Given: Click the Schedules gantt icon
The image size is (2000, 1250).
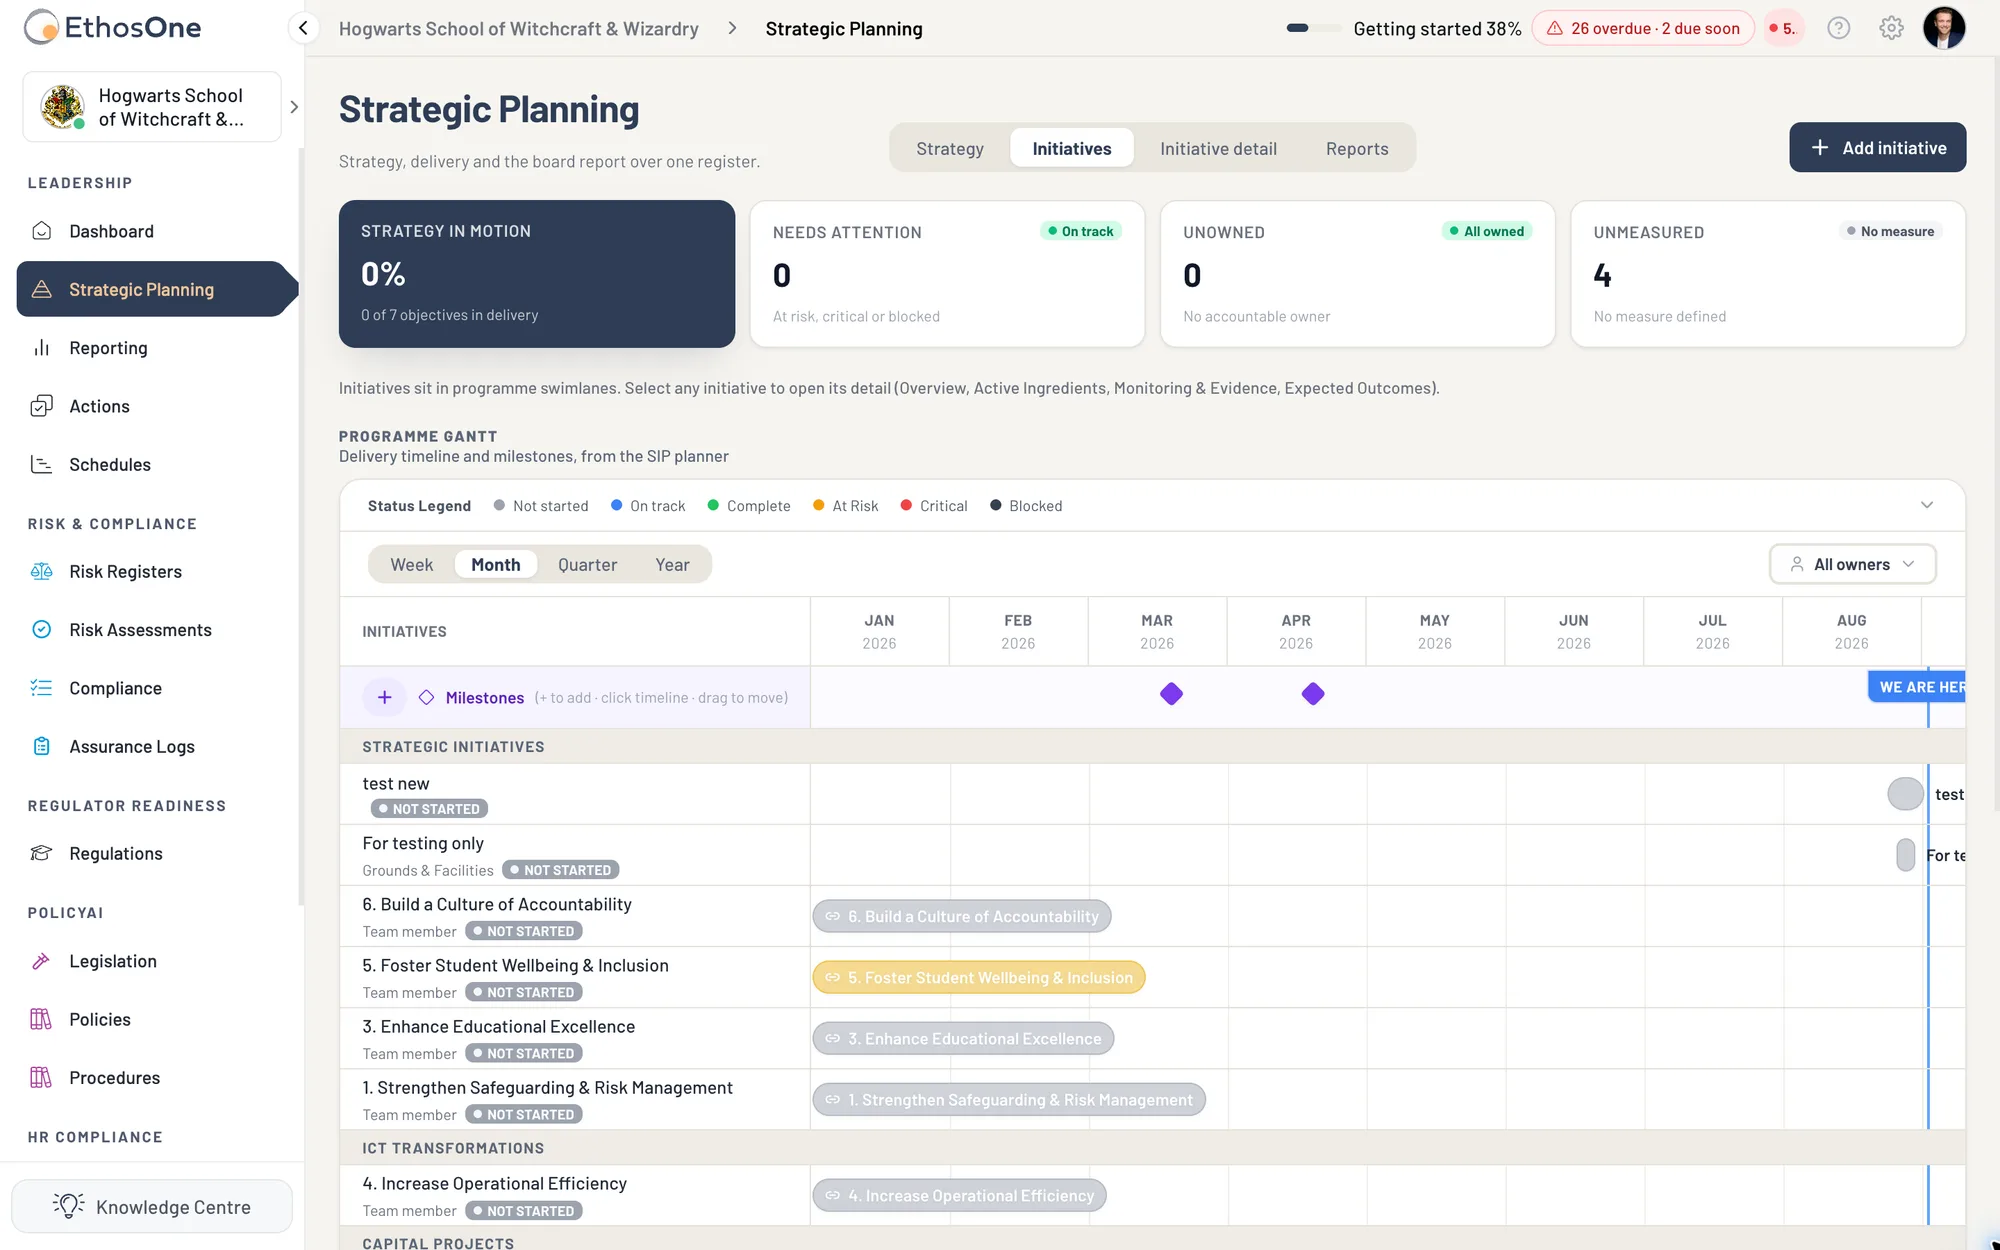Looking at the screenshot, I should coord(42,464).
